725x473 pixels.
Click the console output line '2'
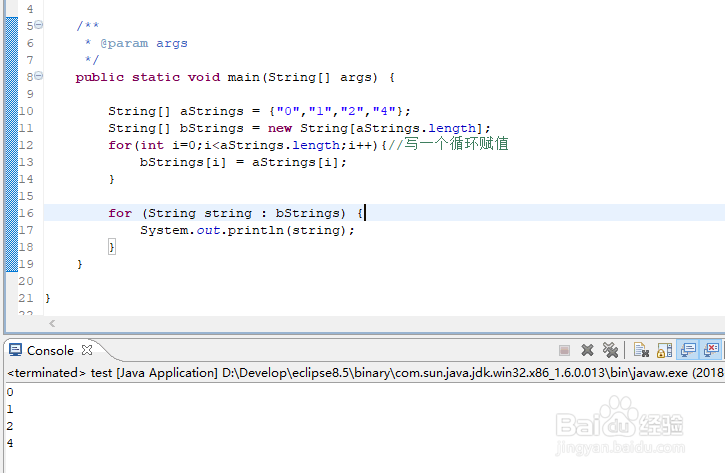10,426
